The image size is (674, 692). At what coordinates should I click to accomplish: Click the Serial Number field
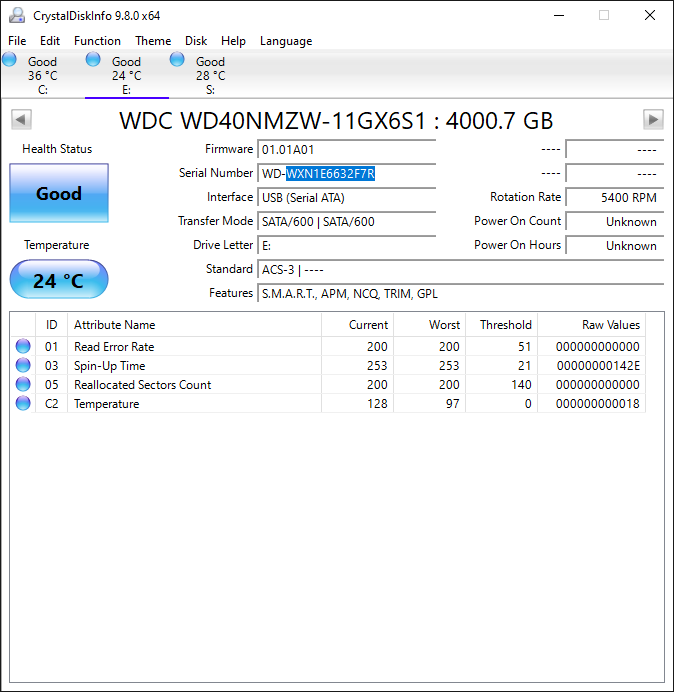point(347,173)
